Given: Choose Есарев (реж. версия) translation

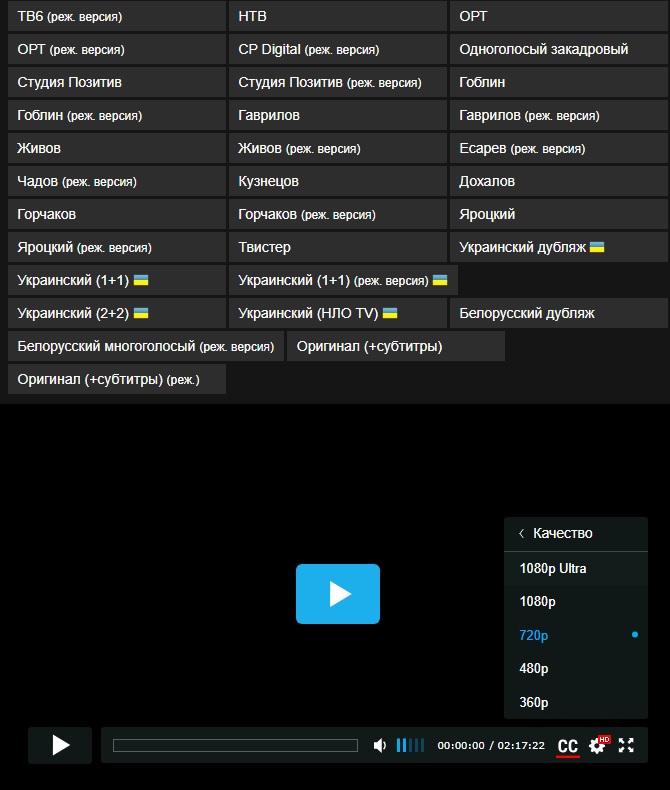Looking at the screenshot, I should (x=559, y=148).
